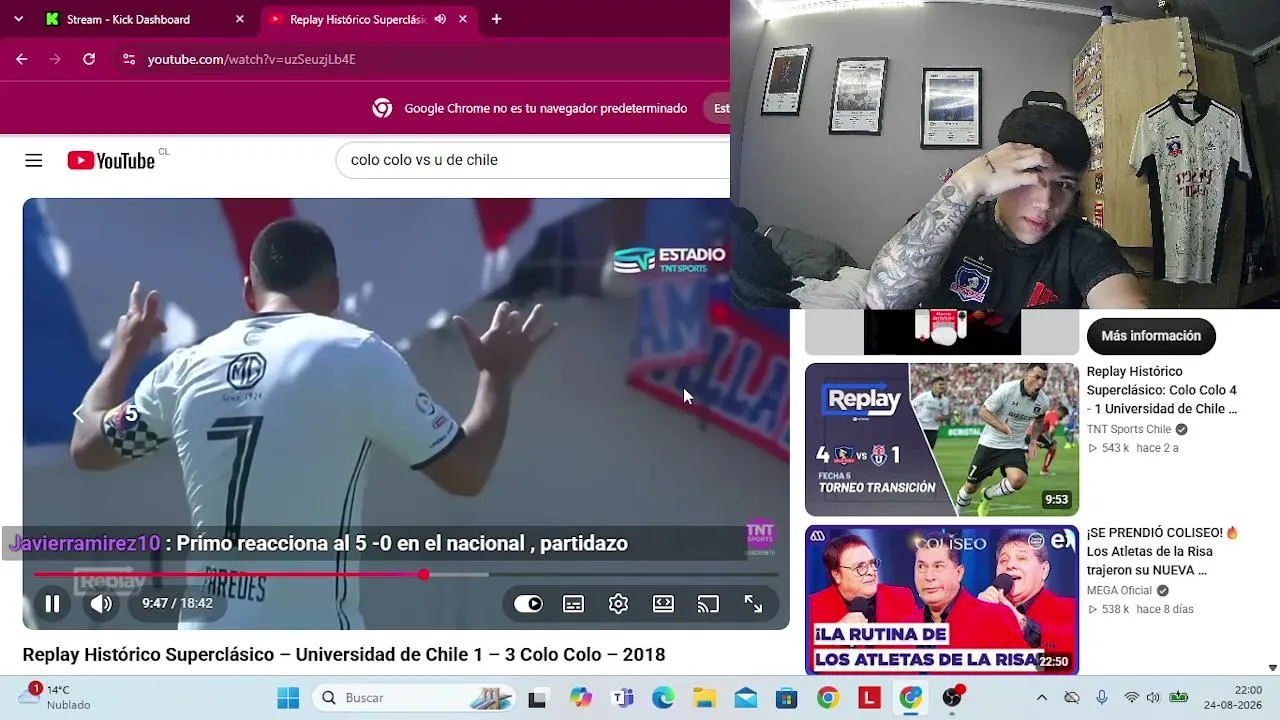Go to YouTube home via the logo

coord(112,160)
